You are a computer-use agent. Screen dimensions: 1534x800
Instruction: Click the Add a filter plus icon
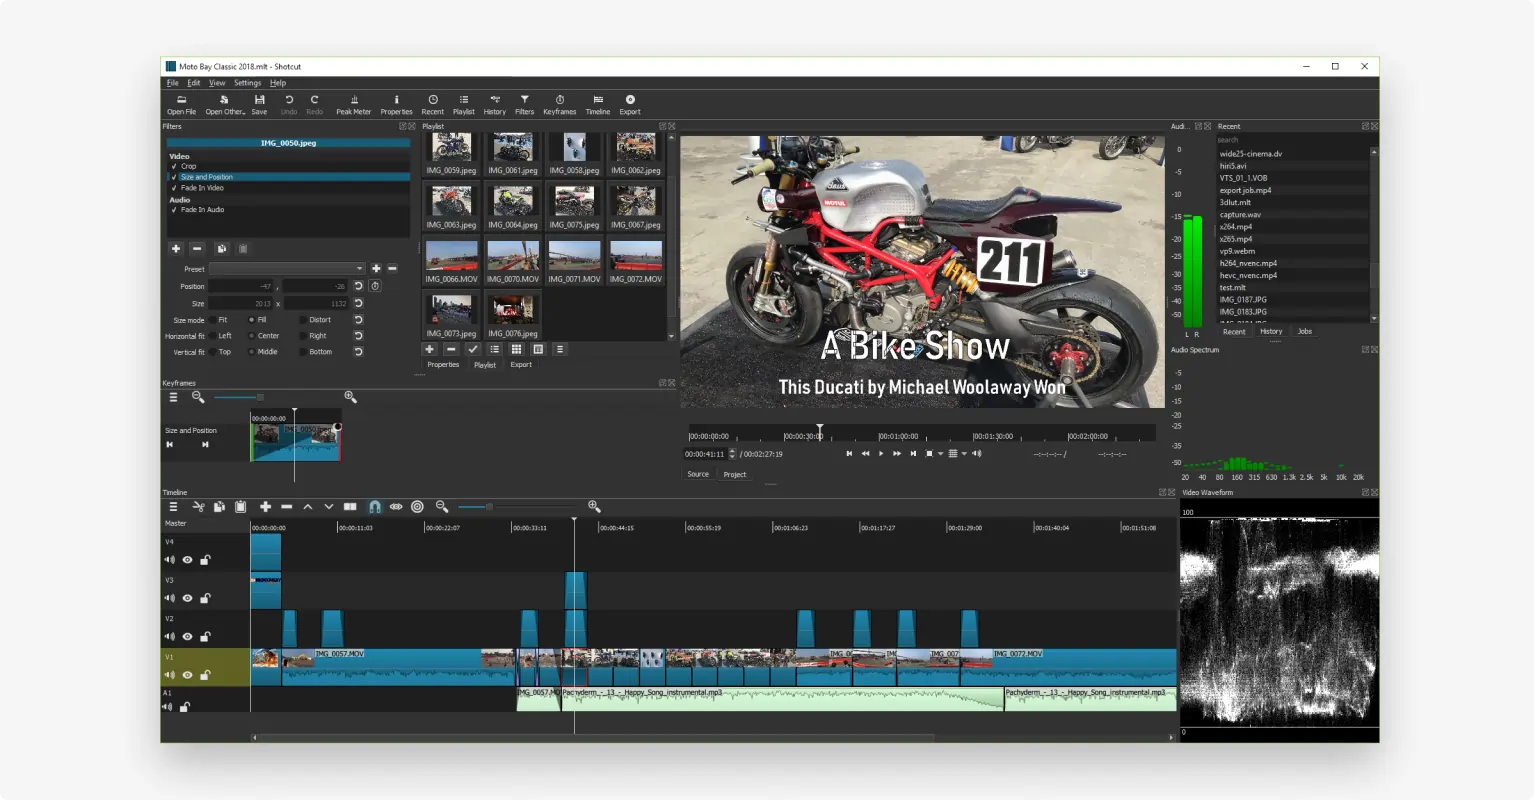tap(176, 248)
